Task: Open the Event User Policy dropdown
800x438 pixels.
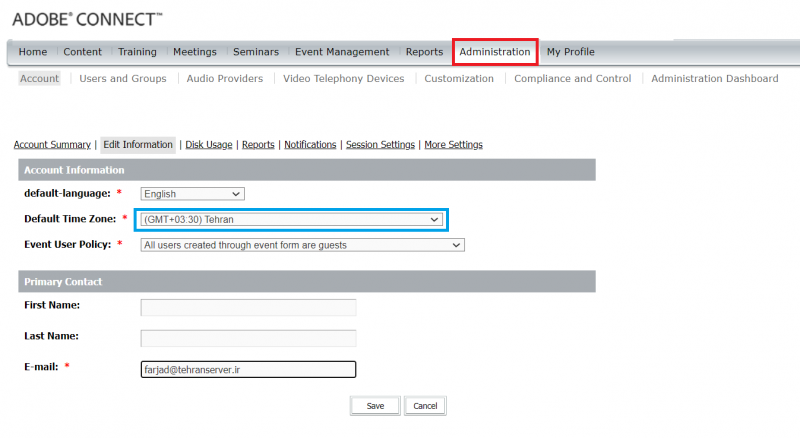Action: point(302,244)
